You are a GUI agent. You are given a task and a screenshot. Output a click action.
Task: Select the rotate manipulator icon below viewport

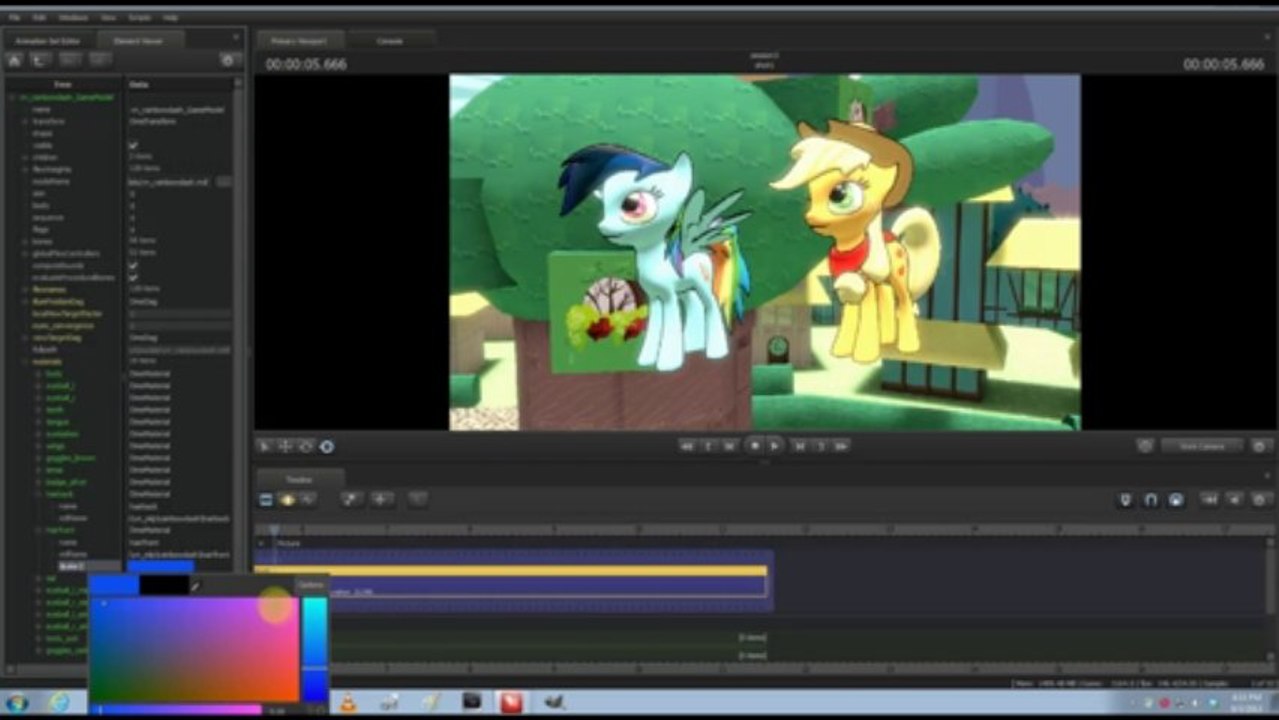pos(306,446)
